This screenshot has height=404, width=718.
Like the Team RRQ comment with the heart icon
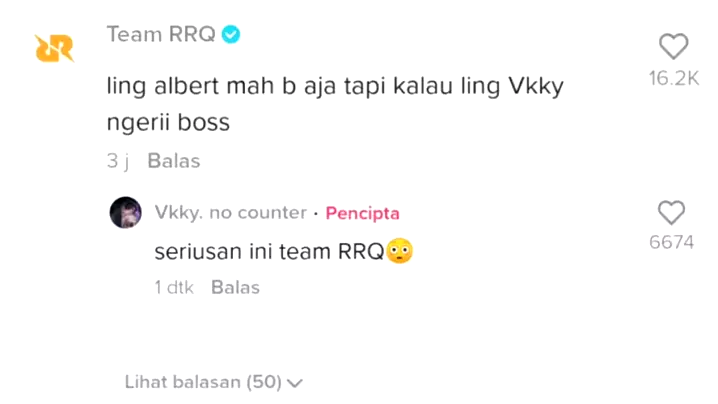pyautogui.click(x=674, y=46)
